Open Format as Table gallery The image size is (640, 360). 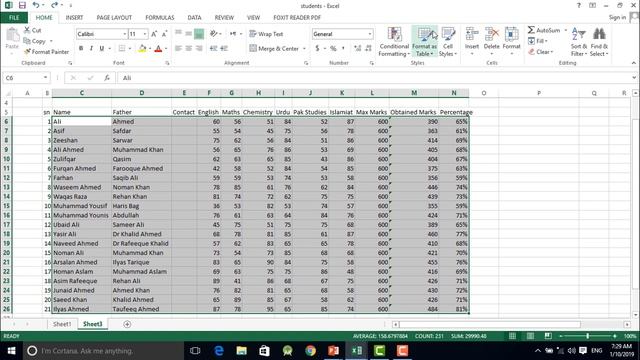point(424,42)
